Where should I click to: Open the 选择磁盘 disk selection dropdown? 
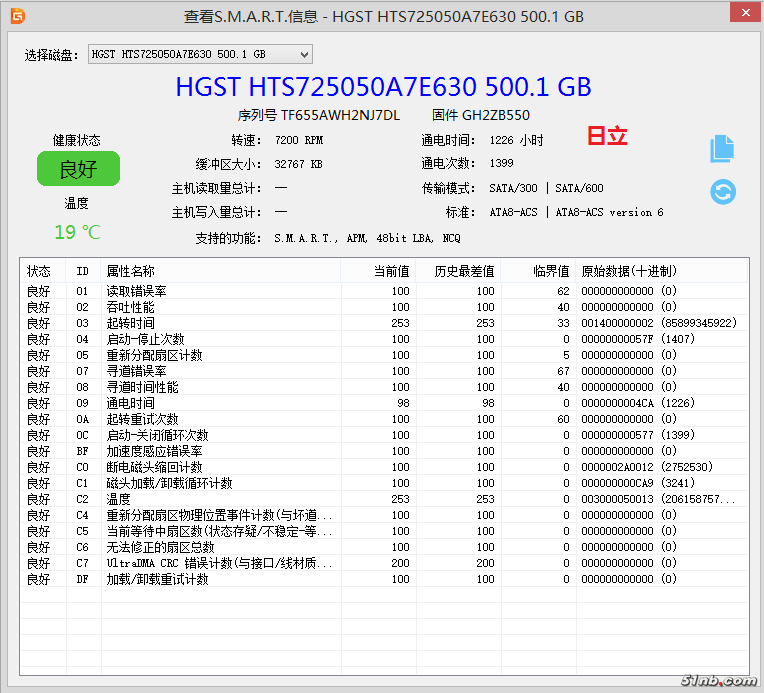tap(200, 54)
